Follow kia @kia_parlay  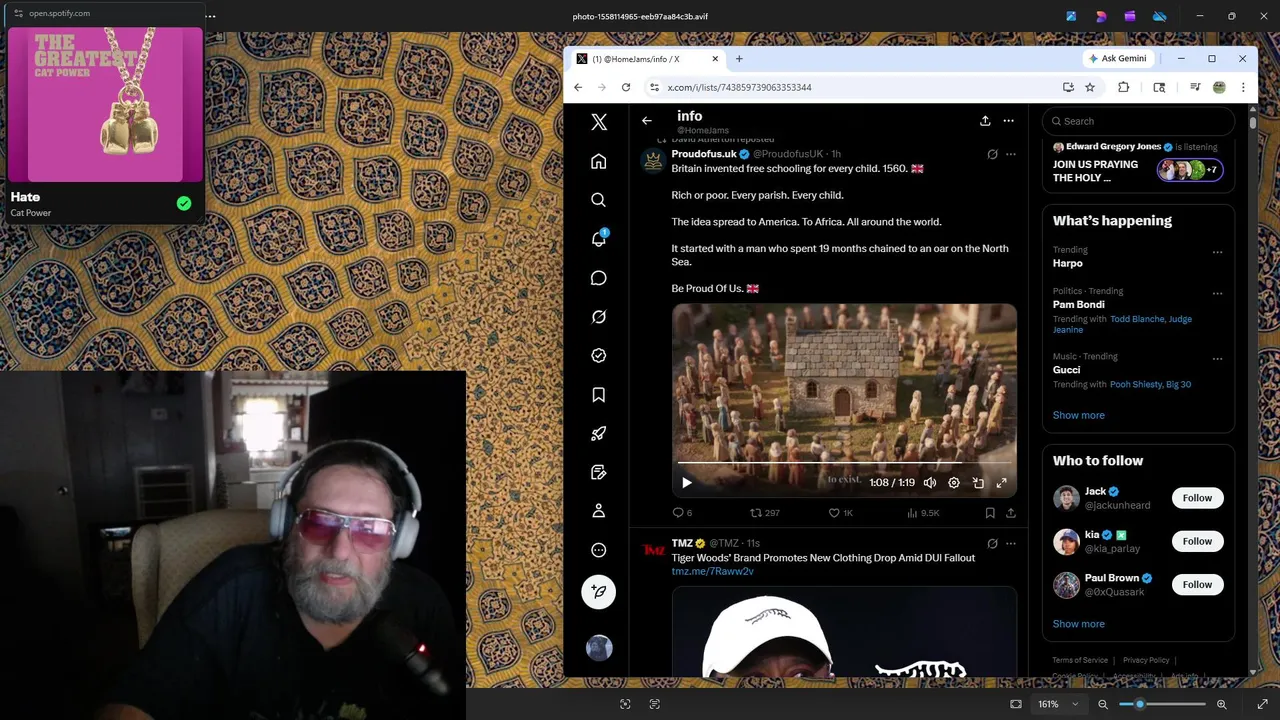click(1197, 541)
